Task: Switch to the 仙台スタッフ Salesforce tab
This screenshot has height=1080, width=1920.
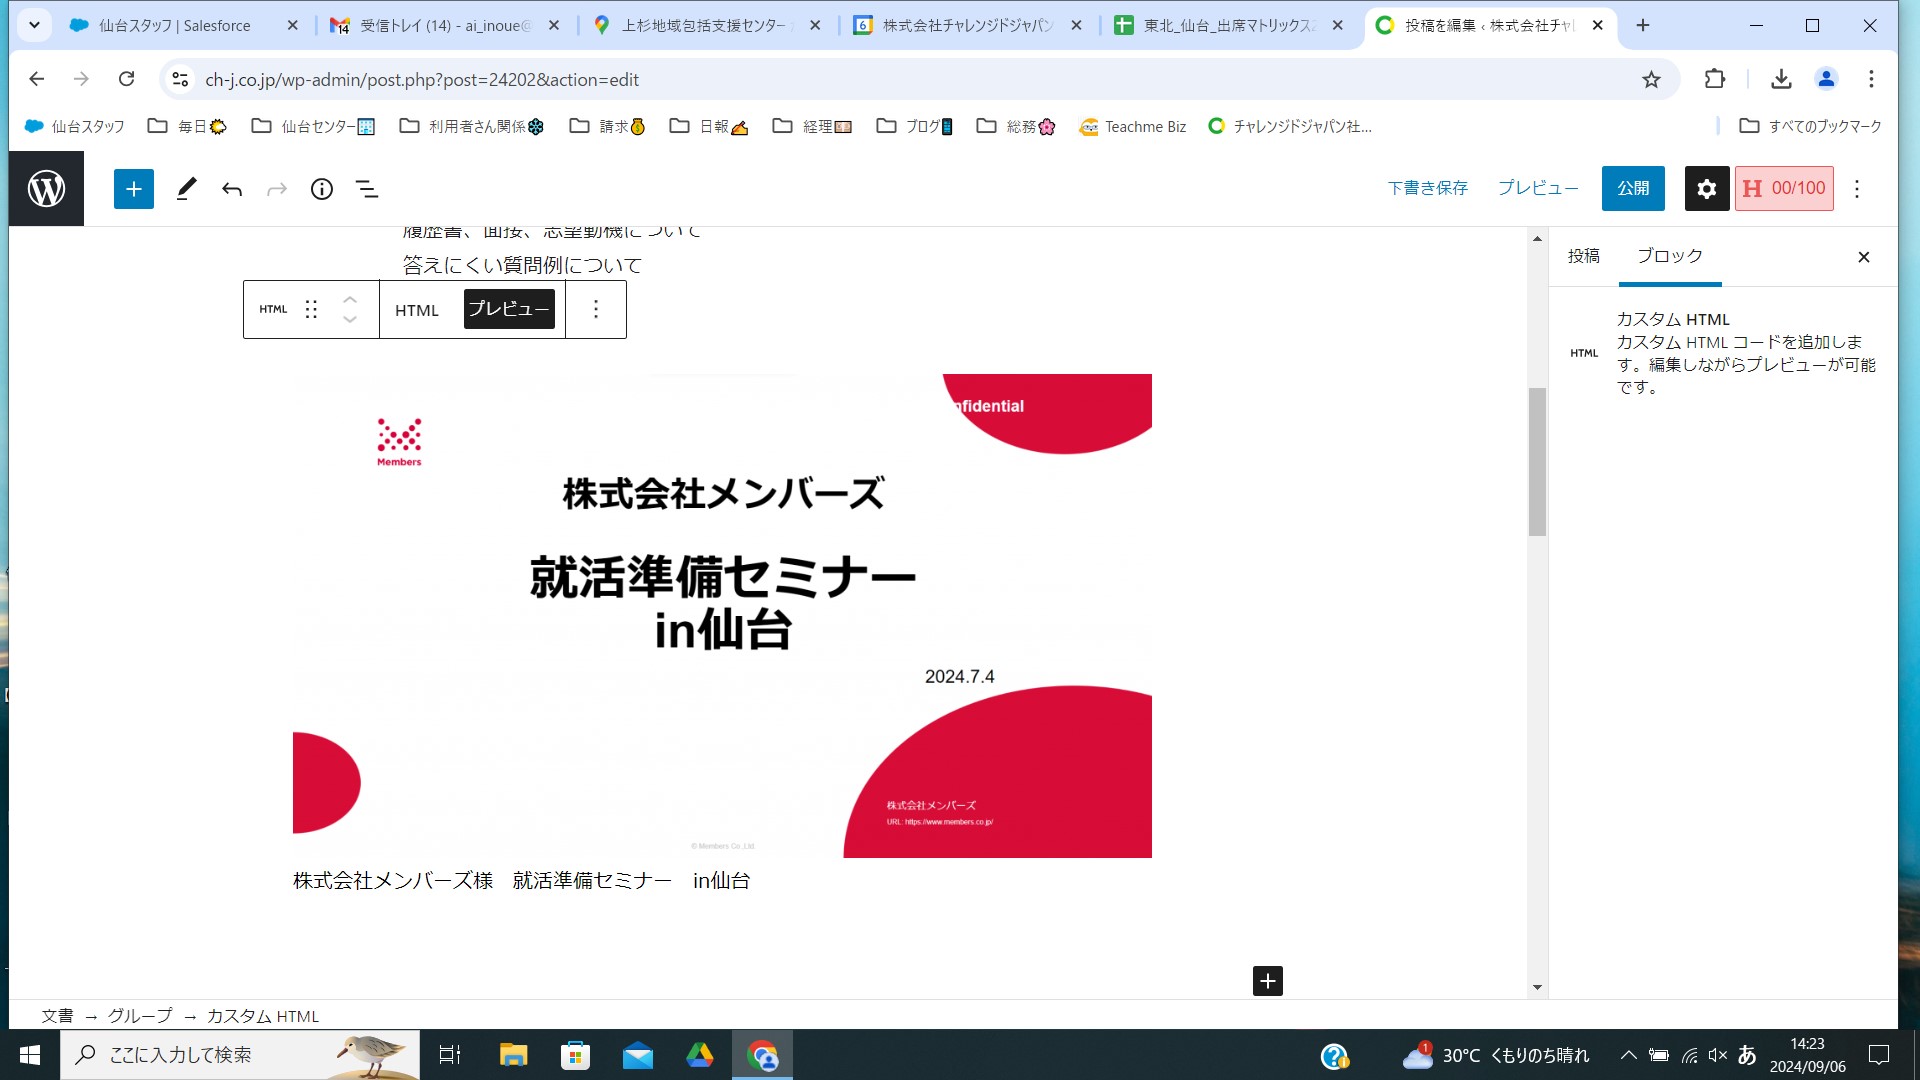Action: click(185, 25)
